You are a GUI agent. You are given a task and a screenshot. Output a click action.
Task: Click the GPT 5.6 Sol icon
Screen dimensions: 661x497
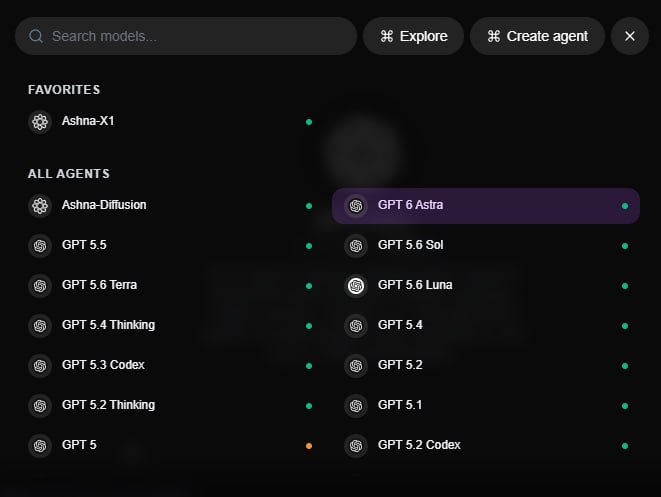[x=356, y=246]
